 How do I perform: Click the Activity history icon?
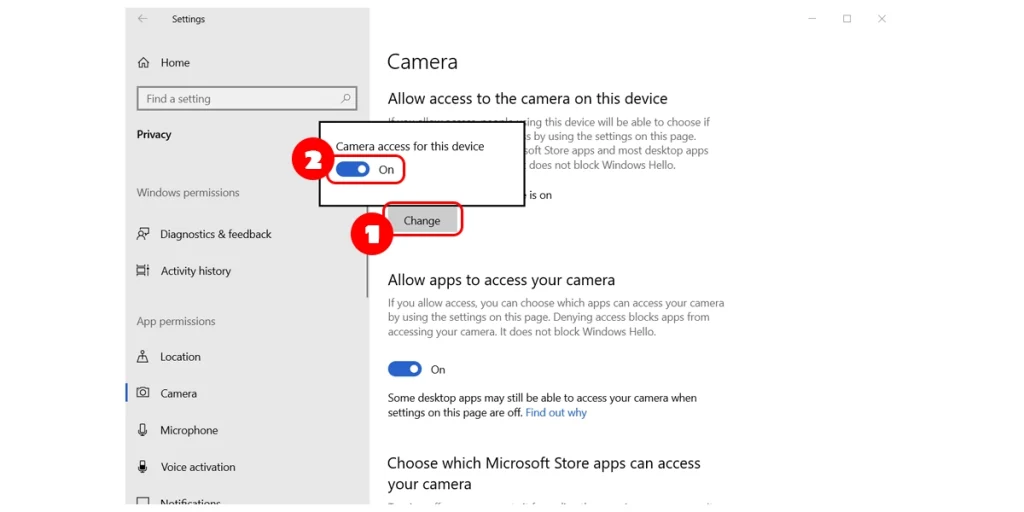143,271
